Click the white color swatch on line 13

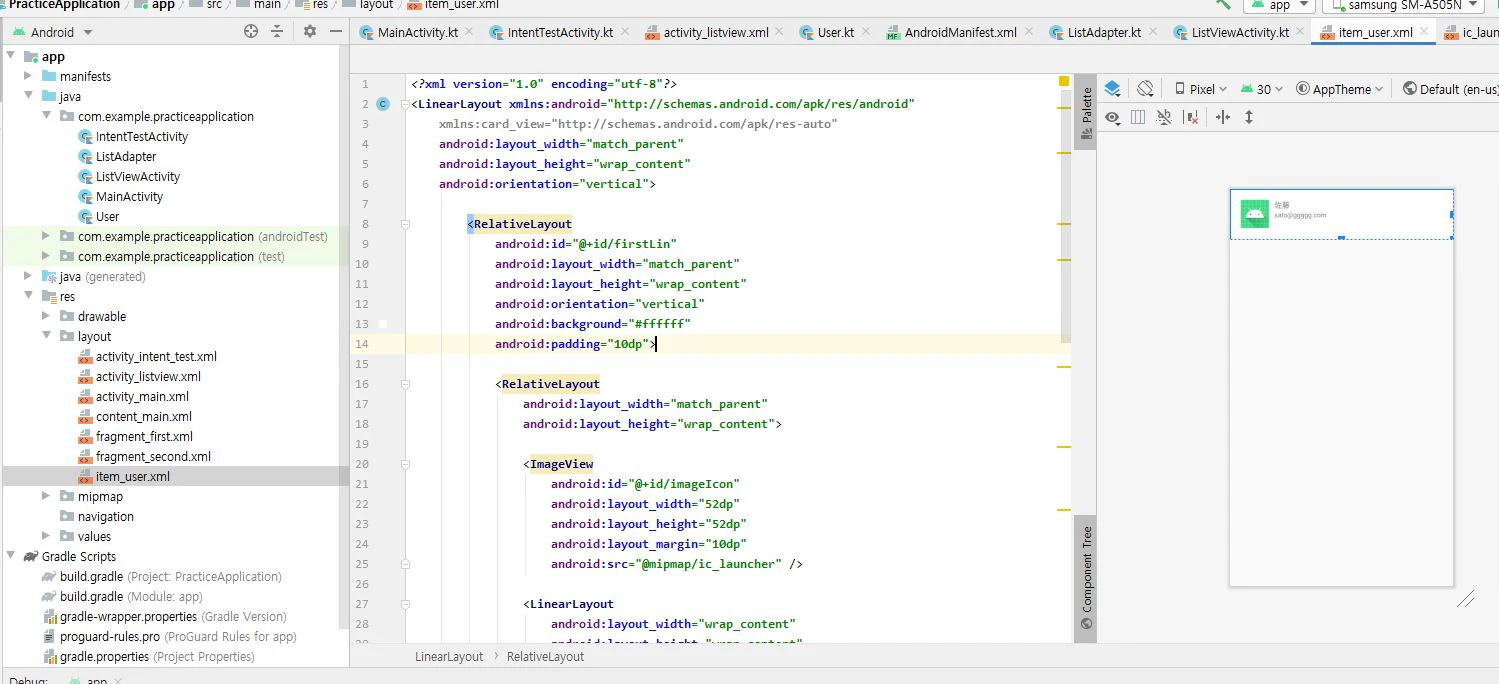[383, 324]
